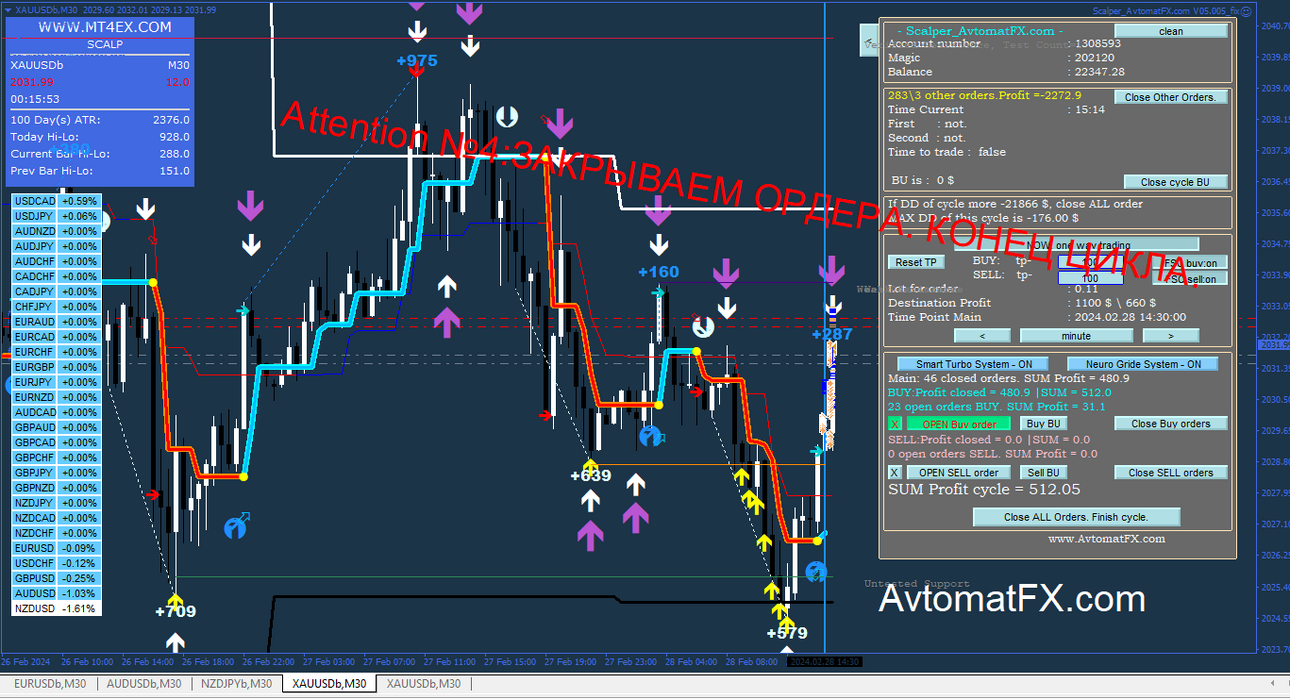Select the USDJPY pair cell
This screenshot has width=1290, height=699.
coord(34,215)
